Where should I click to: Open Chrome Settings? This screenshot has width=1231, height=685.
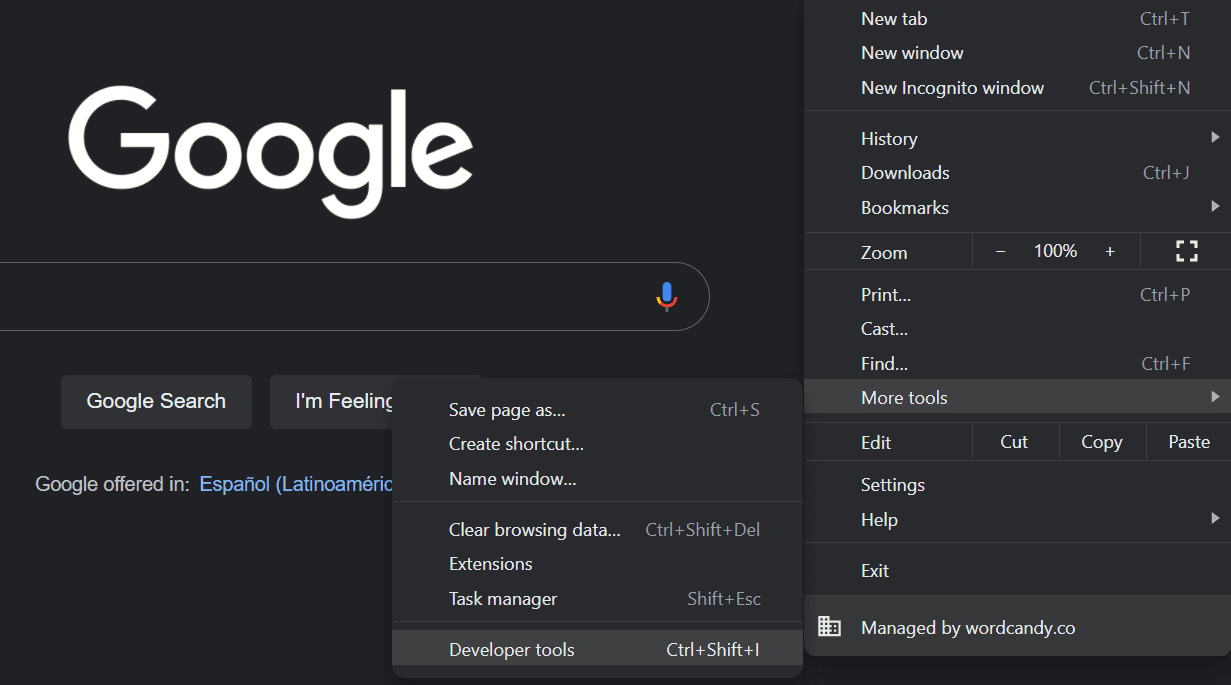coord(892,484)
